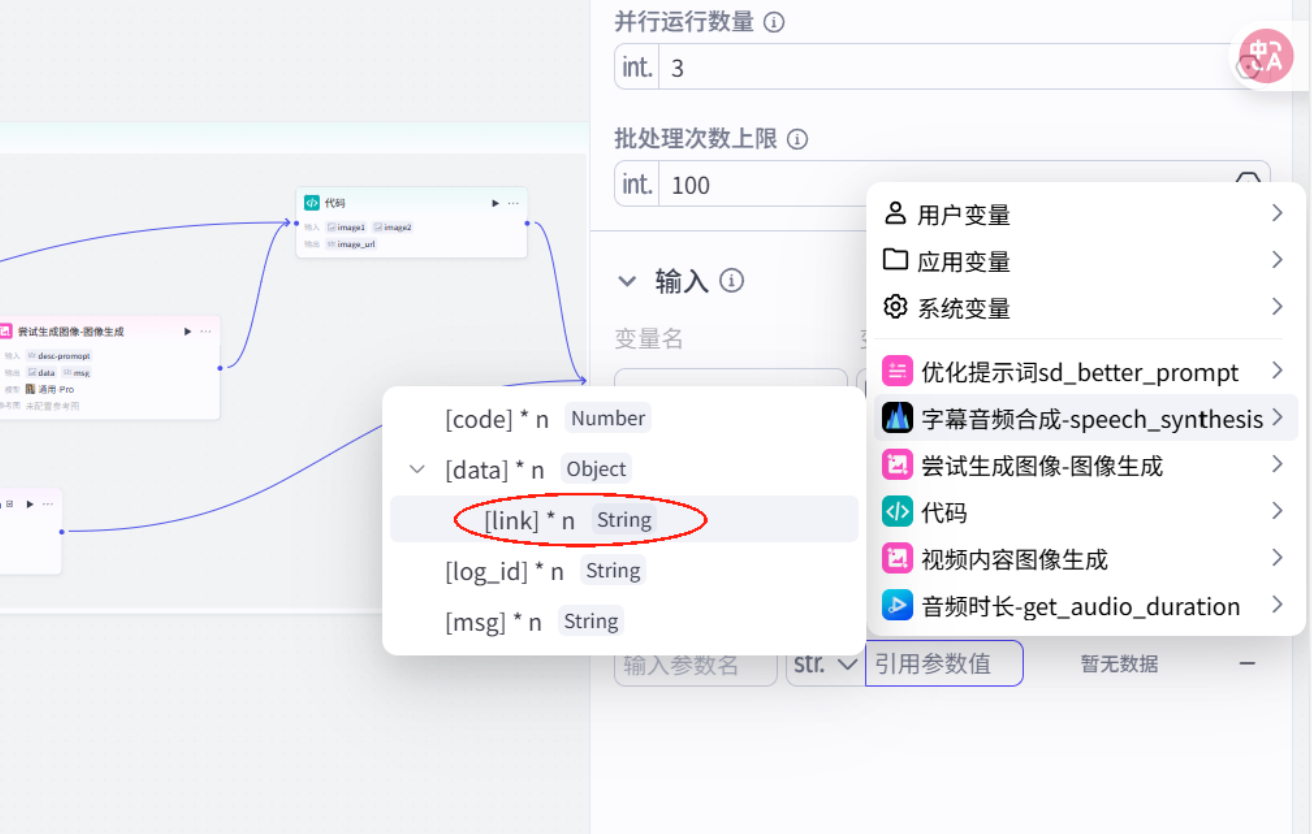Collapse the [data] * n Object entry

tap(417, 468)
